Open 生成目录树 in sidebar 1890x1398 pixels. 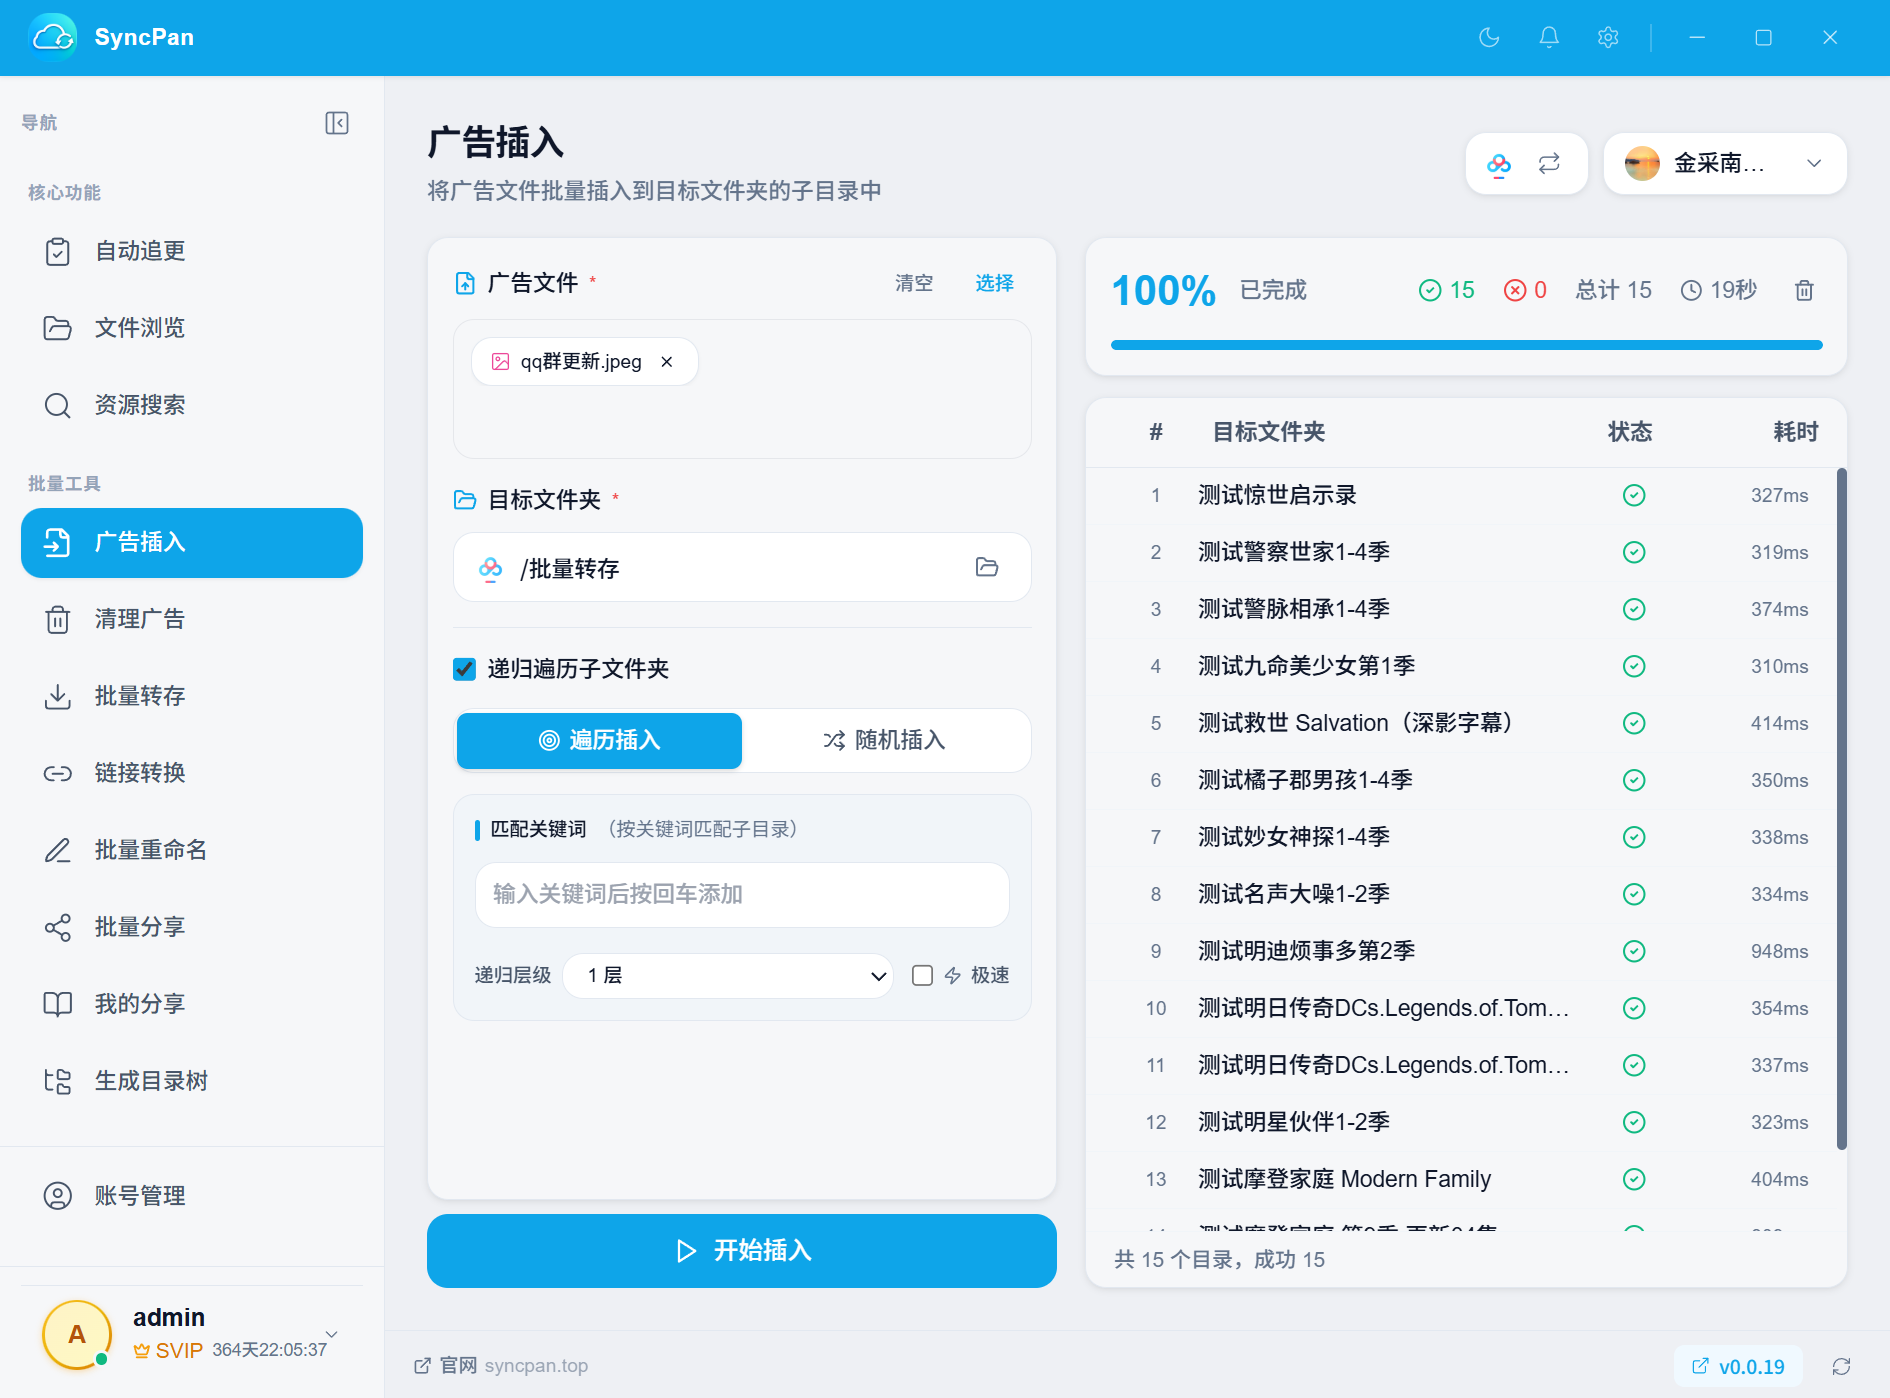click(192, 1081)
